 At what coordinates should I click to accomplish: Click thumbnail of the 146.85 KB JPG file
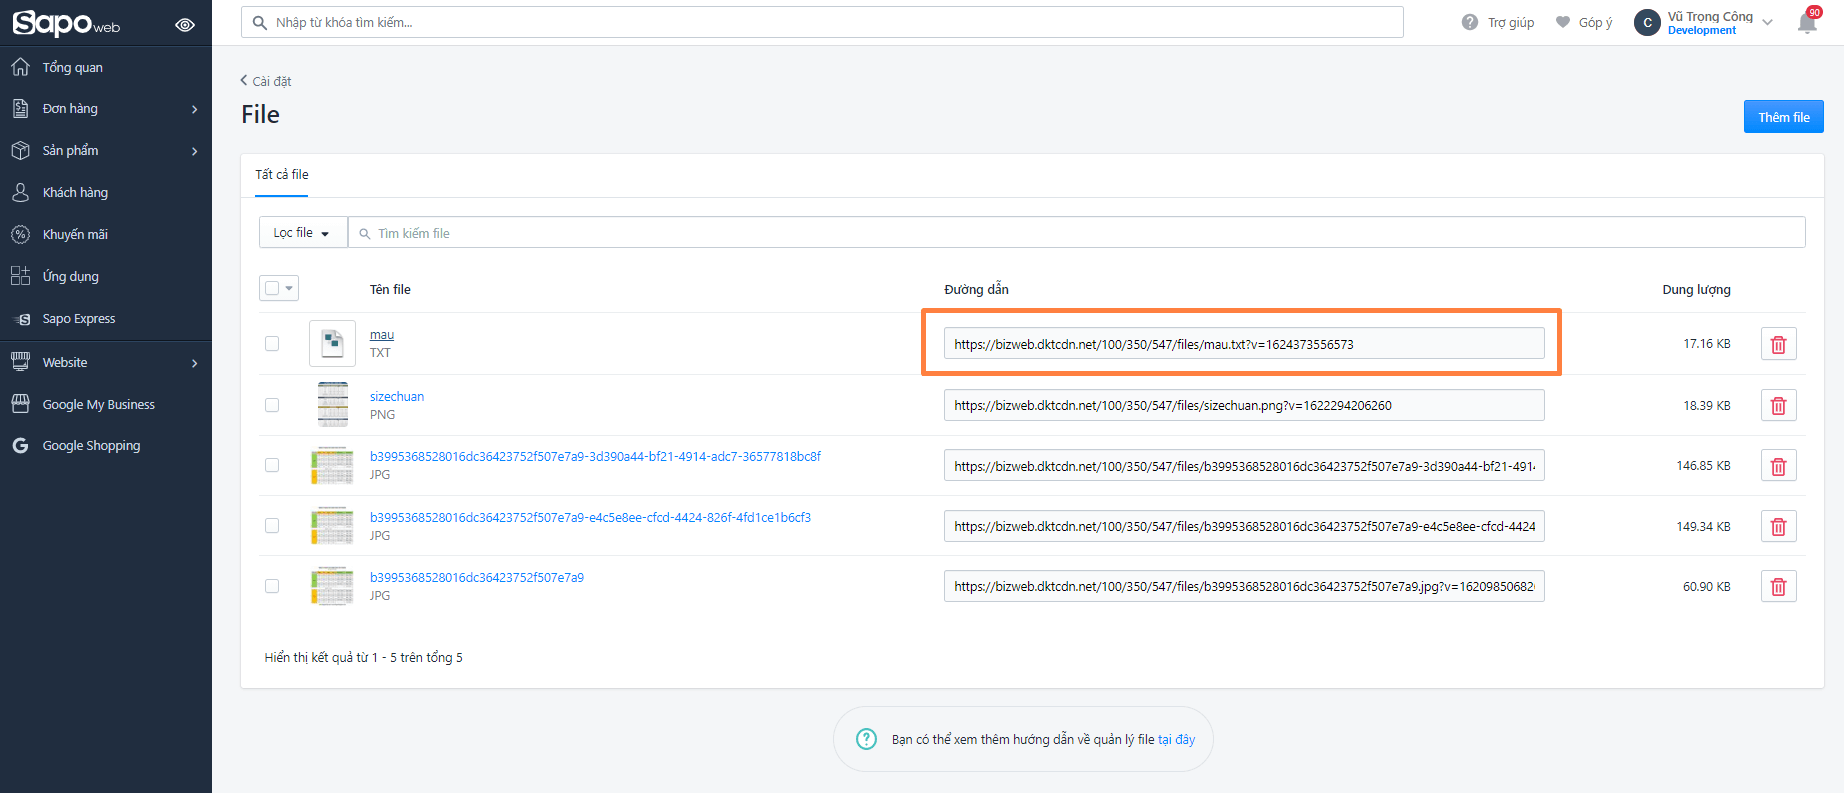[333, 466]
